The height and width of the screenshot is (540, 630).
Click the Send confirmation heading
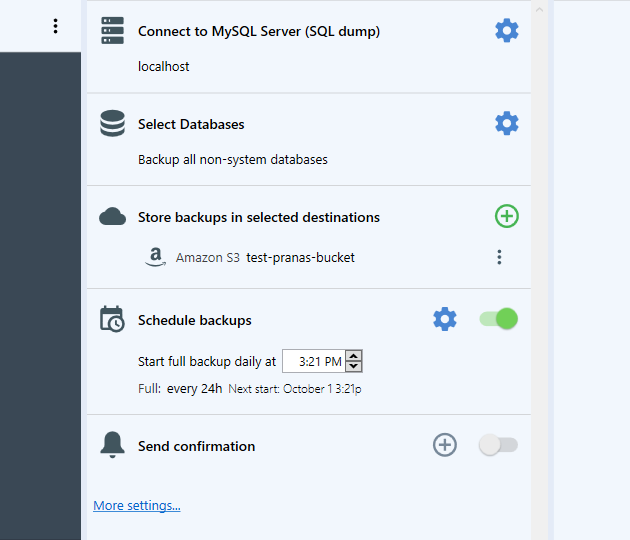point(196,446)
